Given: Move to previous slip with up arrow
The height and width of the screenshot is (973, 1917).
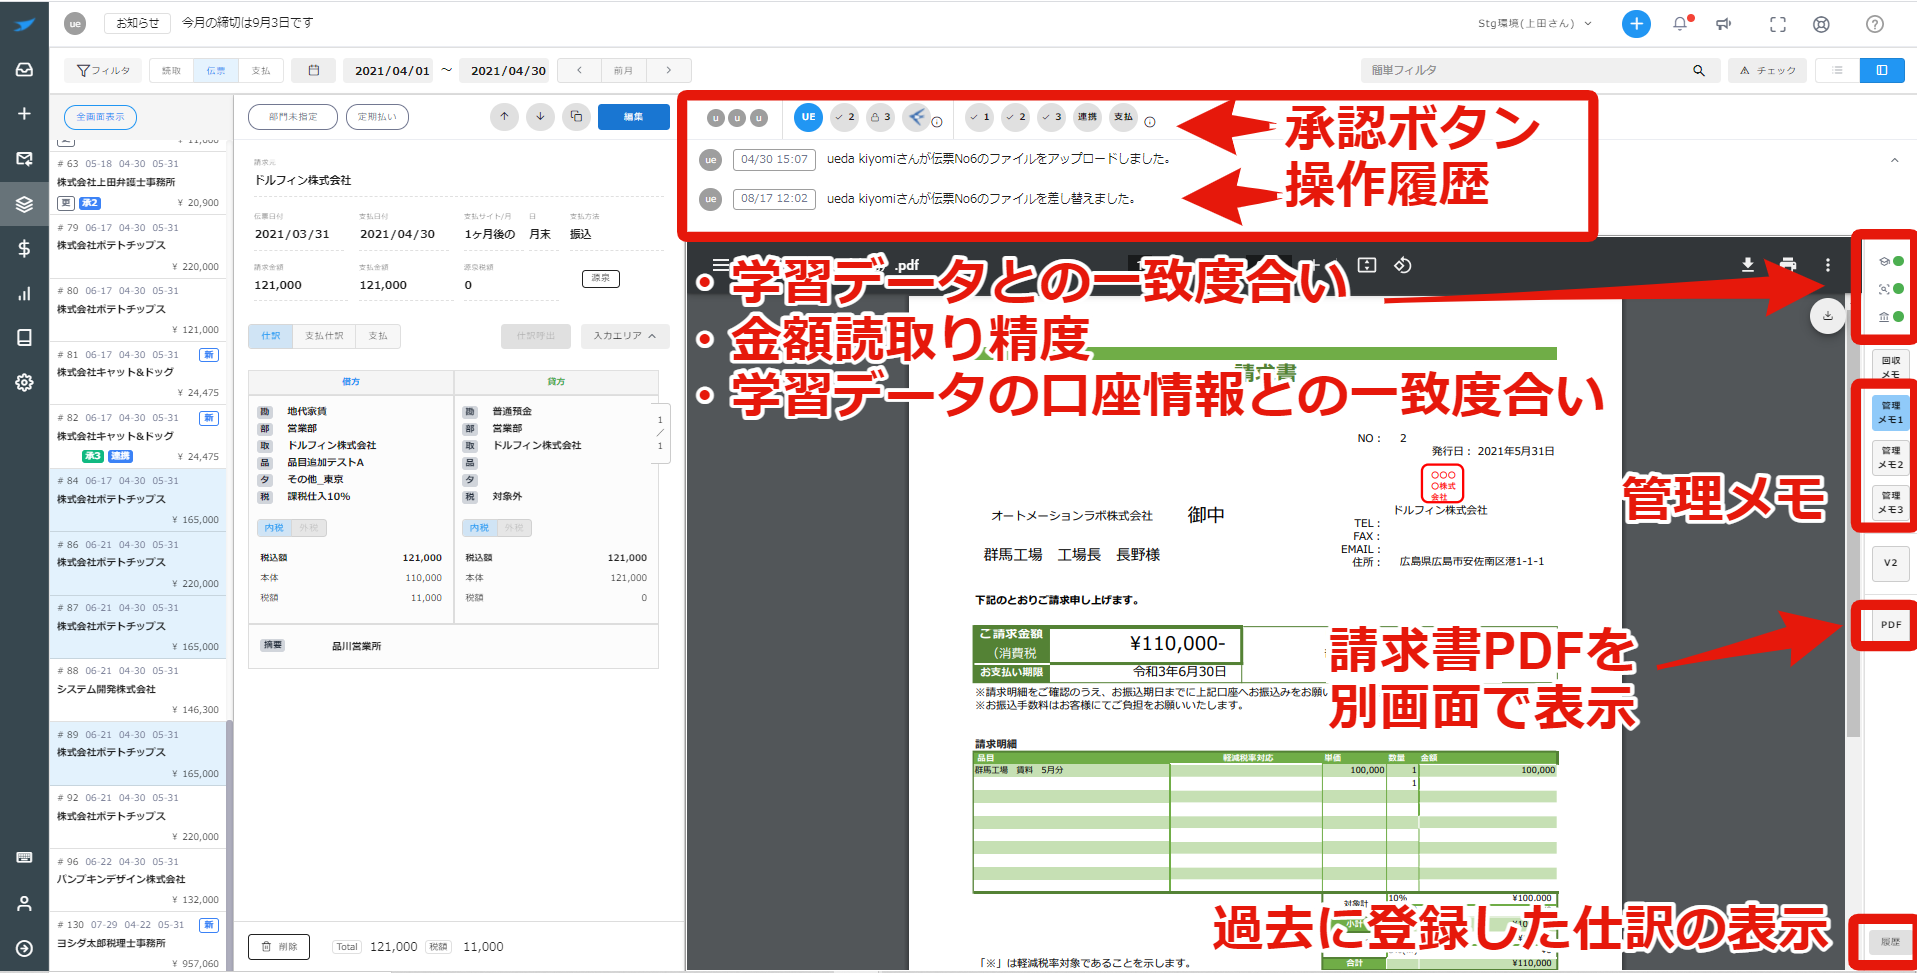Looking at the screenshot, I should pos(504,117).
